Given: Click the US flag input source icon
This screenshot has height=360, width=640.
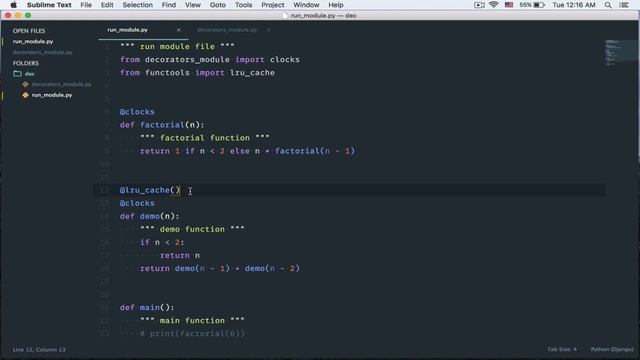Looking at the screenshot, I should 509,5.
